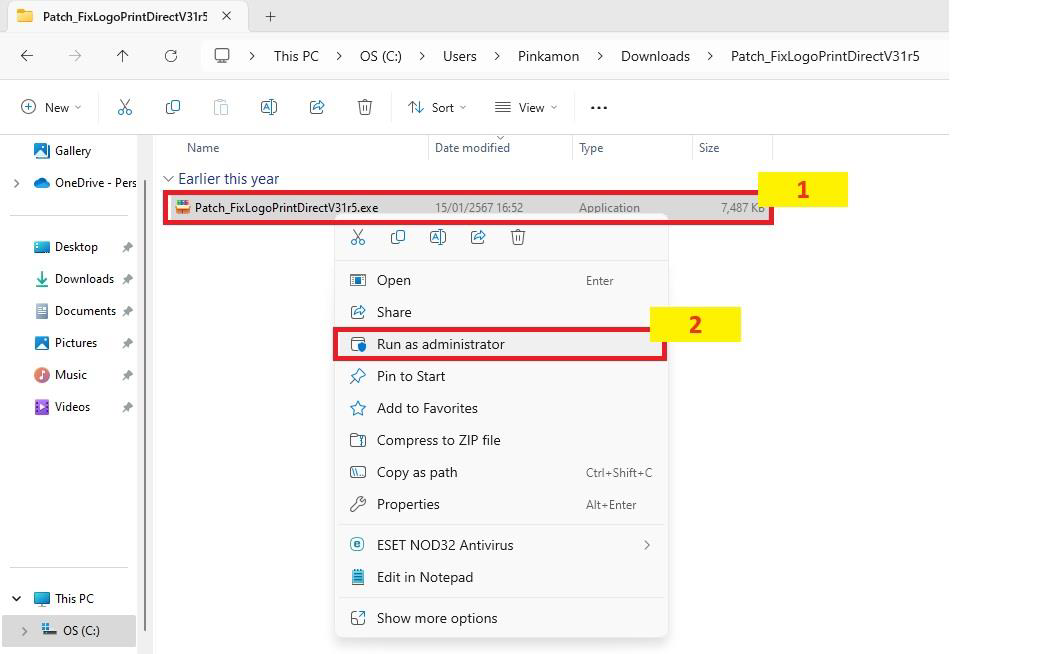The image size is (1050, 654).
Task: Select Run as administrator
Action: [x=440, y=344]
